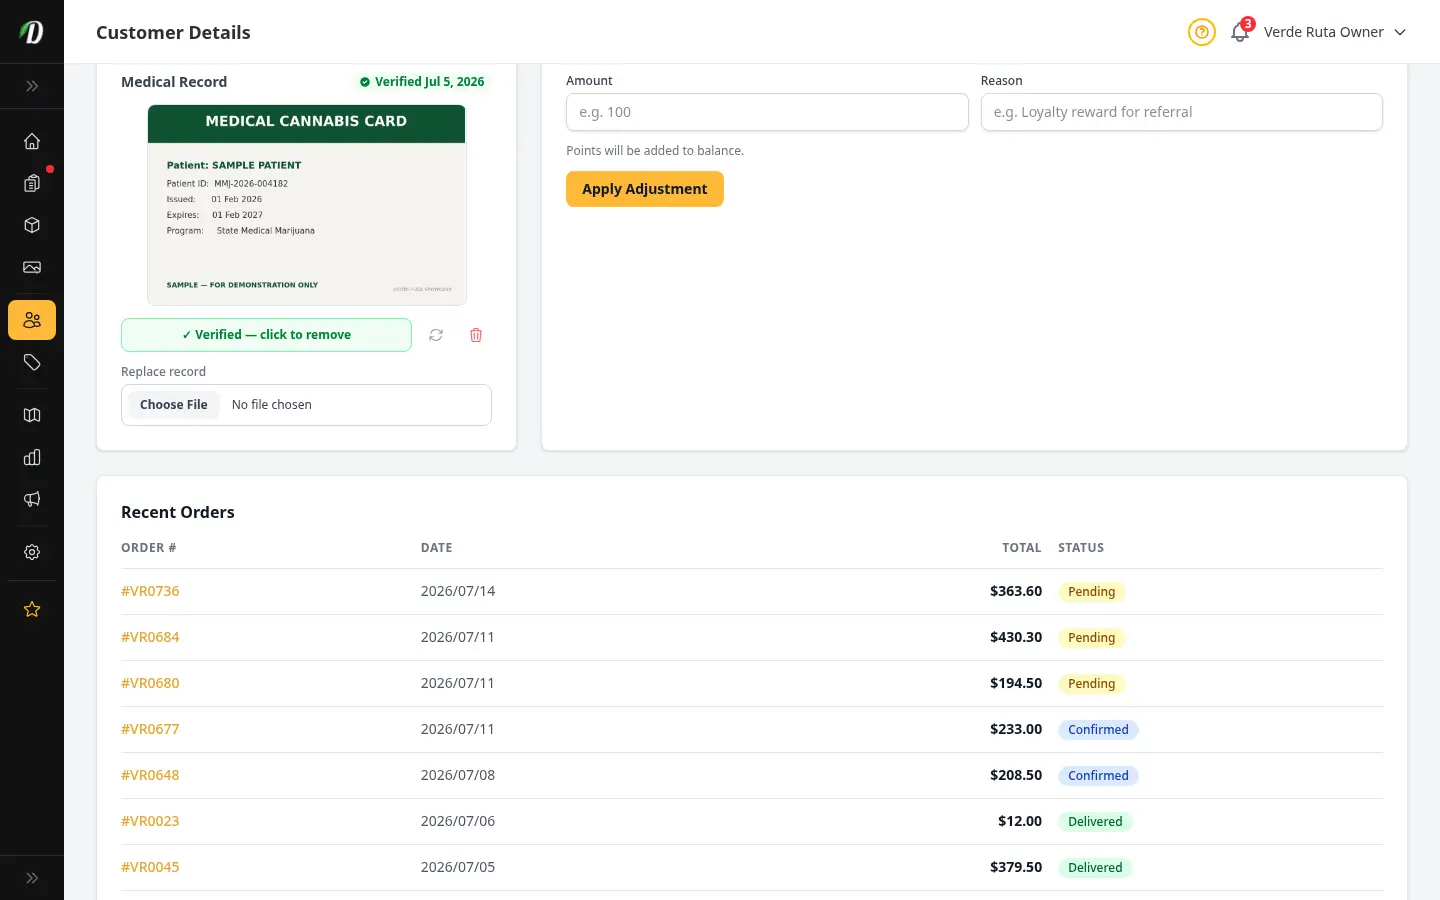Expand sidebar using bottom double-chevron

(x=32, y=878)
